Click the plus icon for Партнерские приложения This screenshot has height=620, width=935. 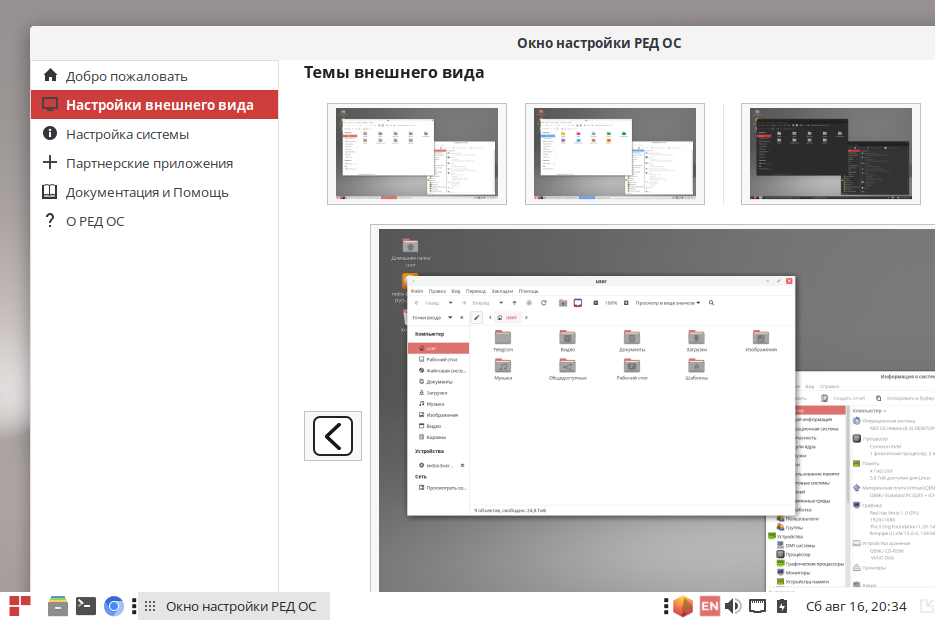click(50, 163)
